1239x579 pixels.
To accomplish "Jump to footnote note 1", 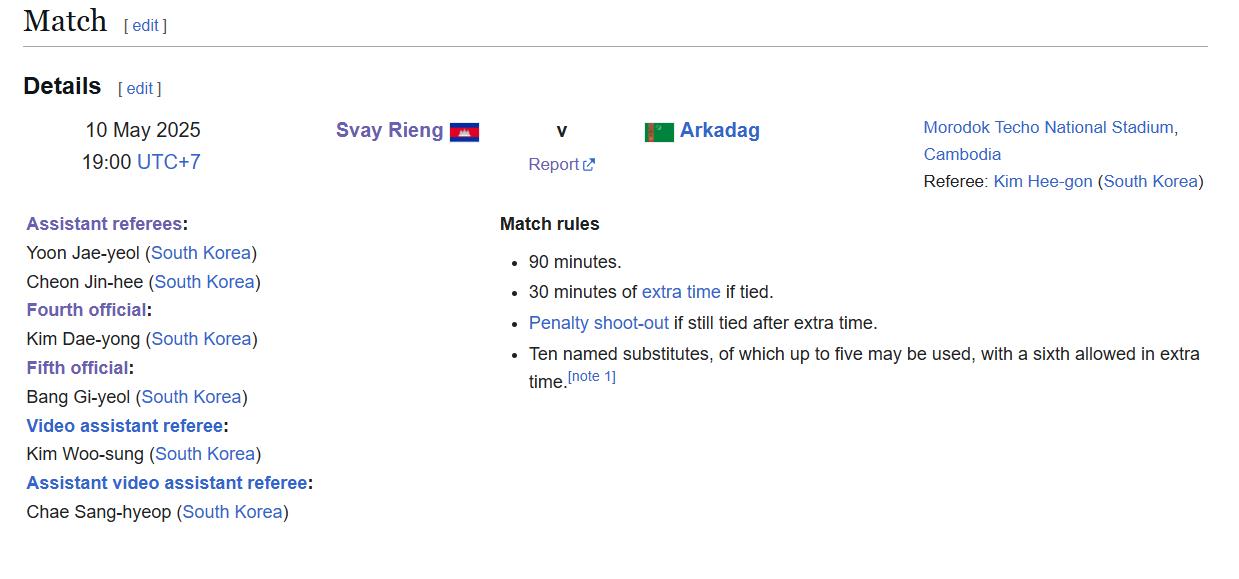I will click(592, 376).
